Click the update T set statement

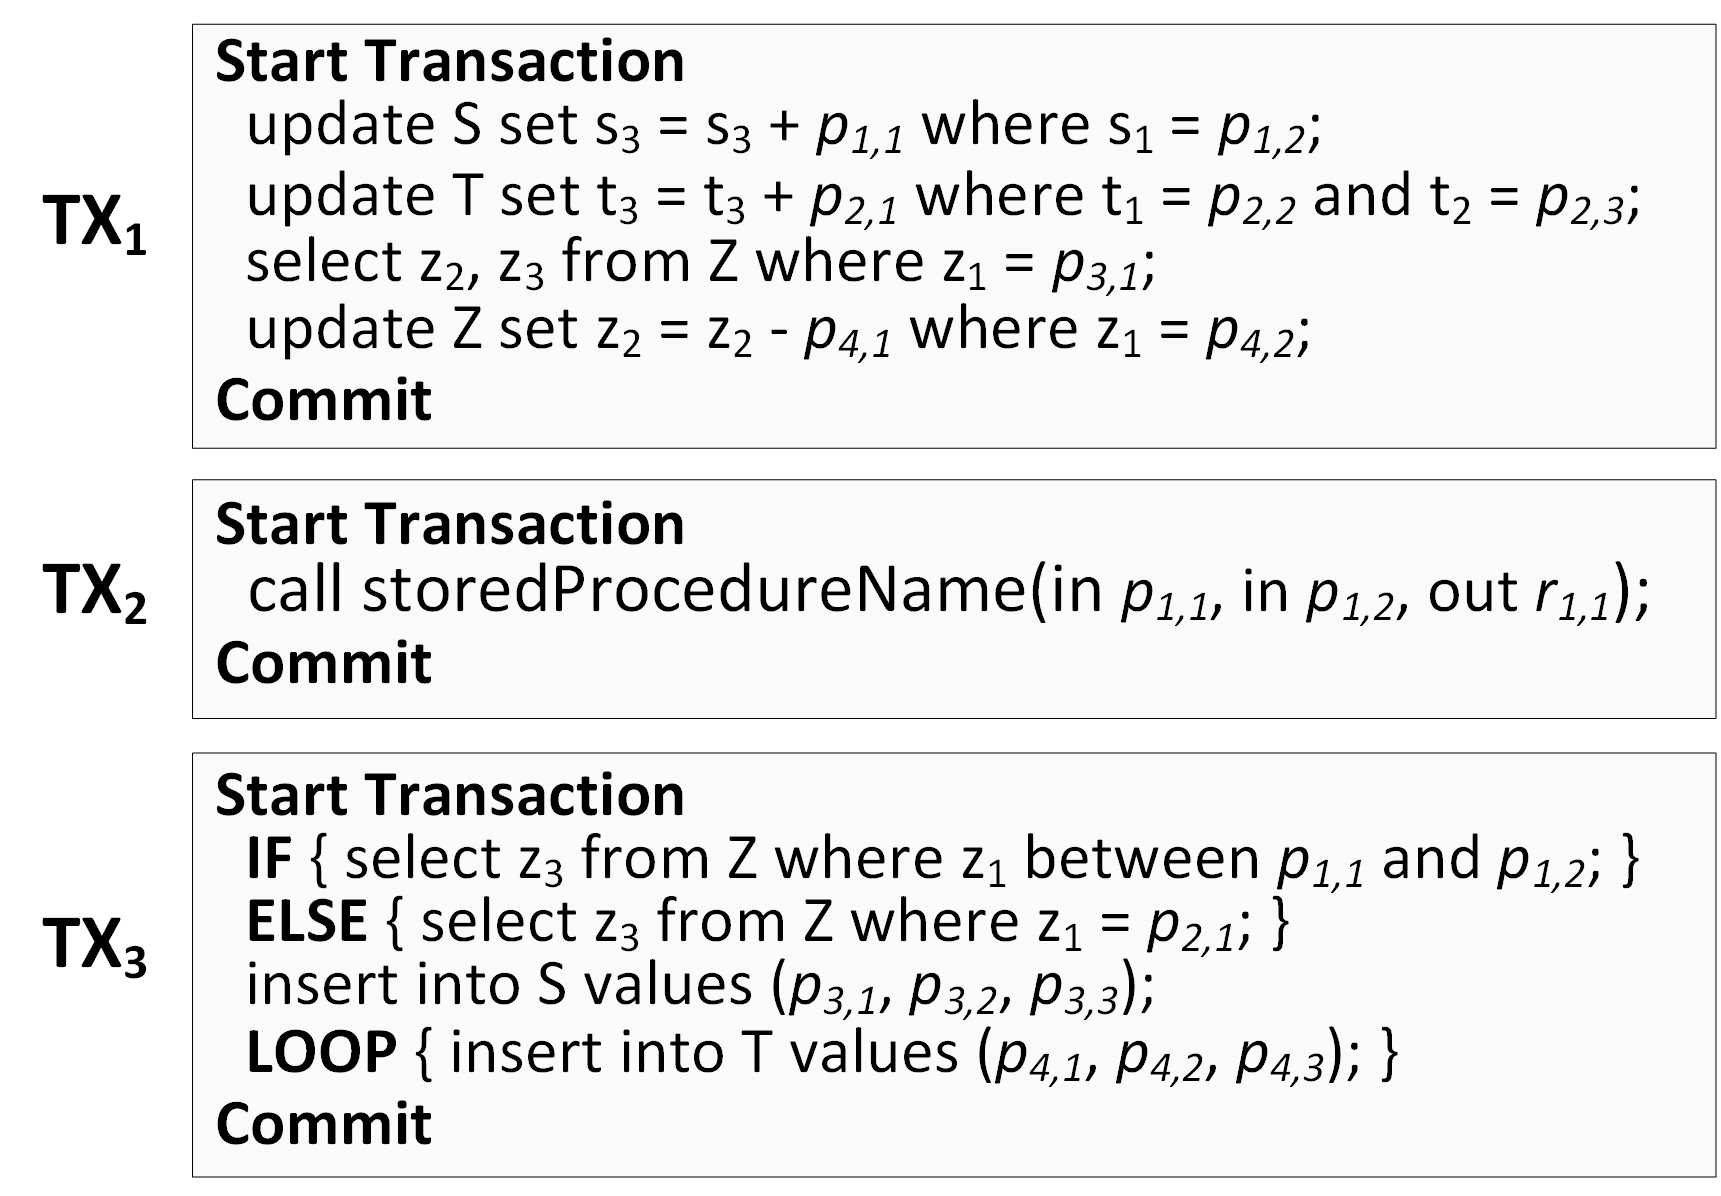pyautogui.click(x=943, y=198)
